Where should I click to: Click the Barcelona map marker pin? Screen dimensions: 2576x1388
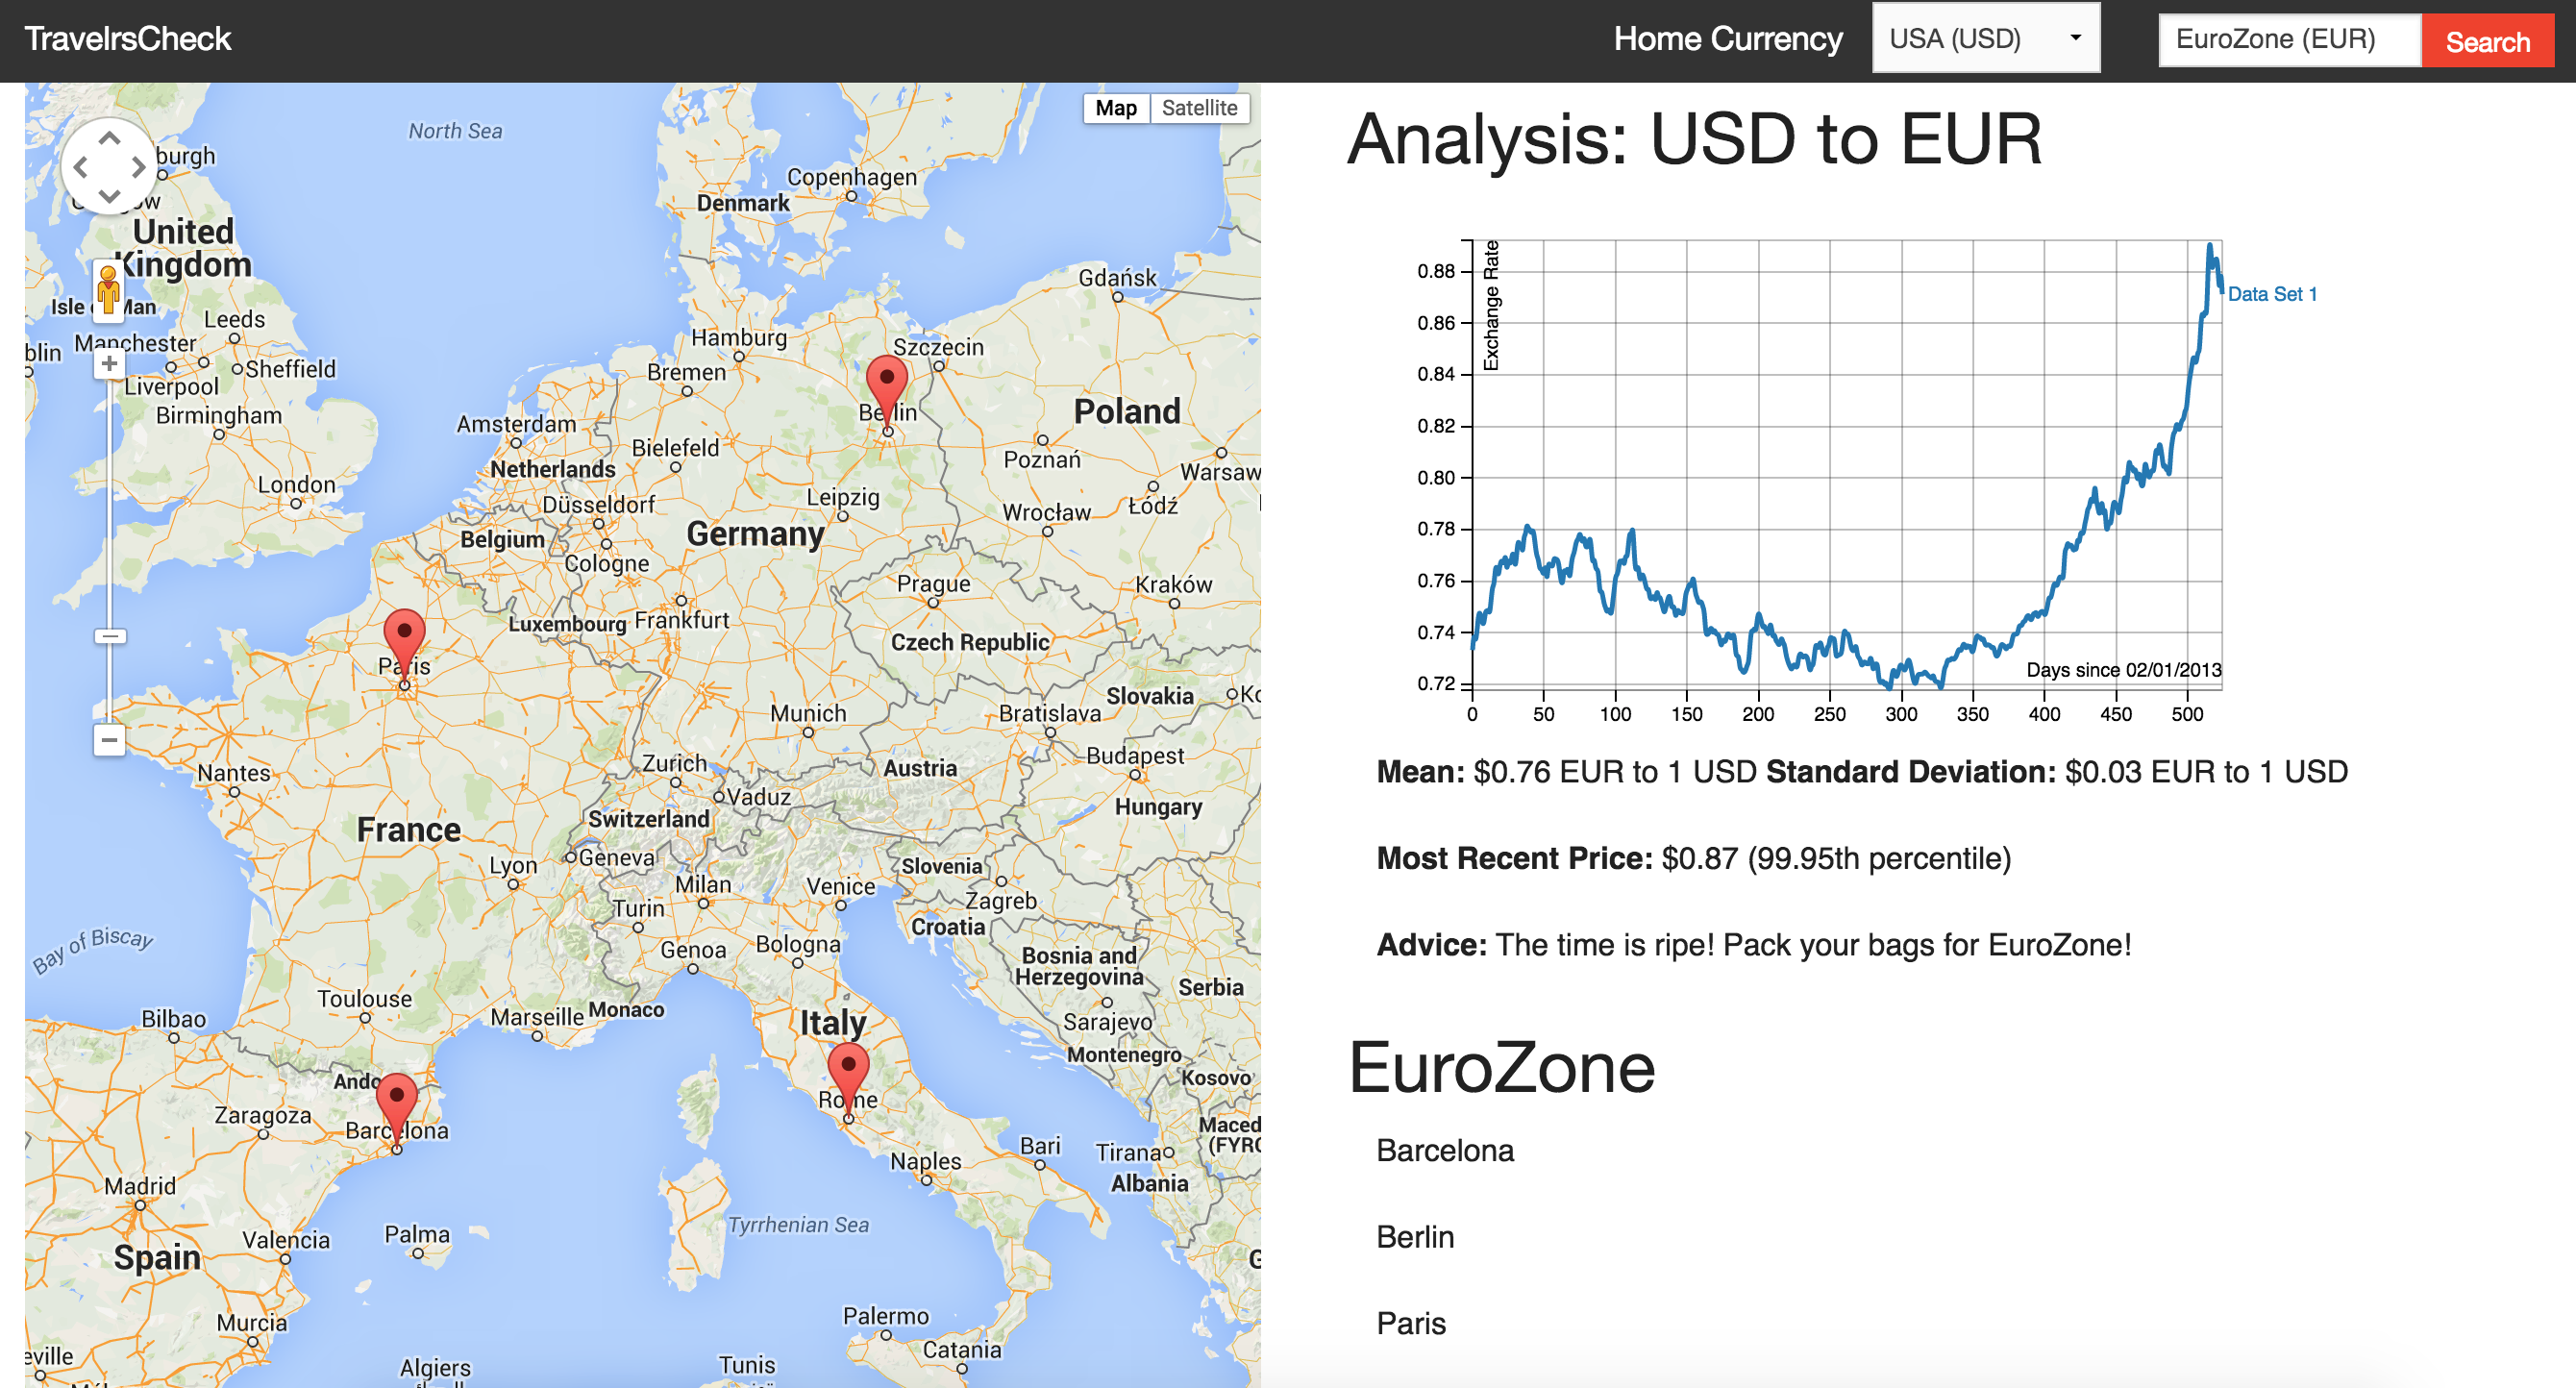[397, 1101]
